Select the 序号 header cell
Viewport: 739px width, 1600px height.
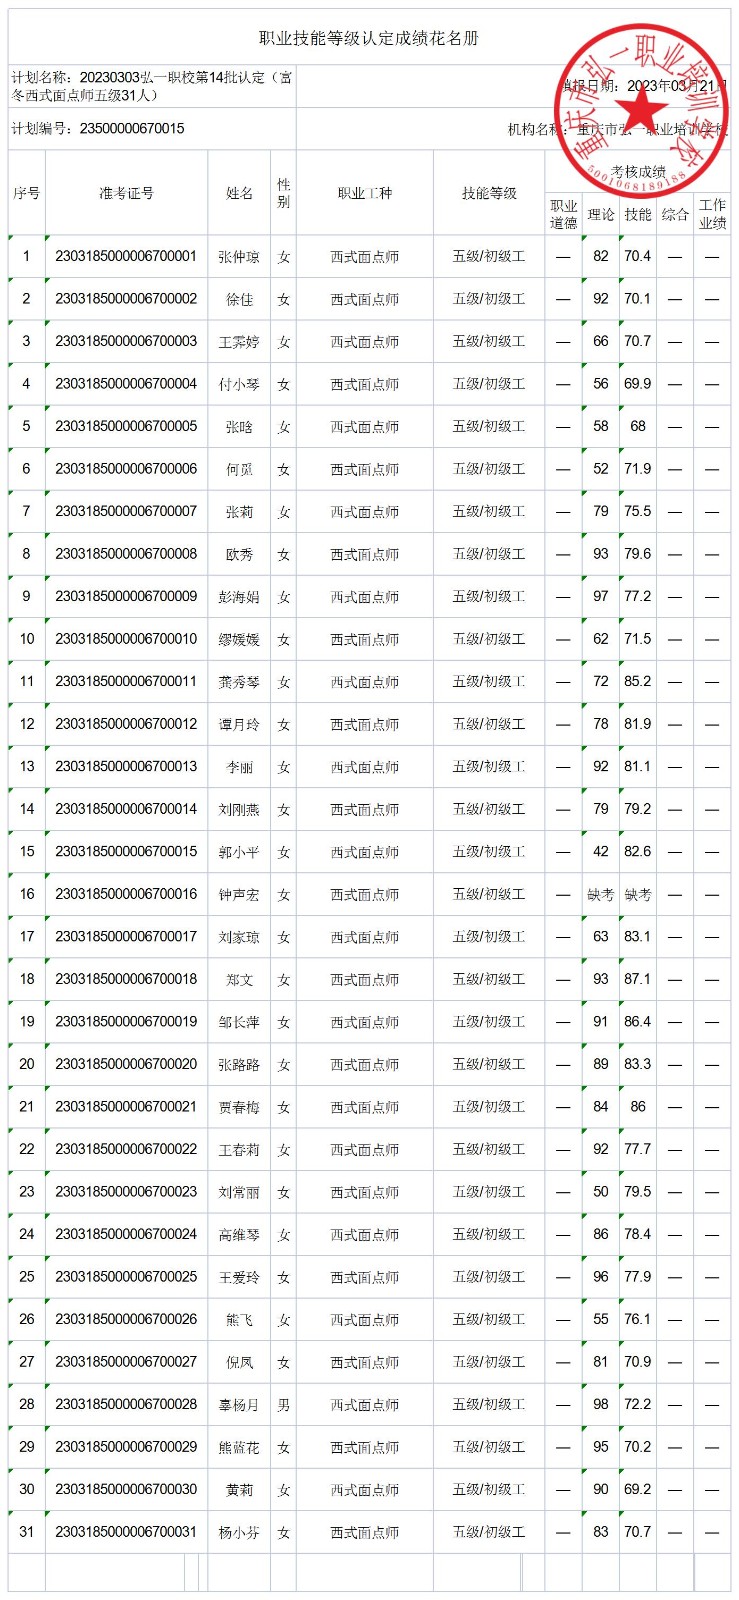(27, 193)
